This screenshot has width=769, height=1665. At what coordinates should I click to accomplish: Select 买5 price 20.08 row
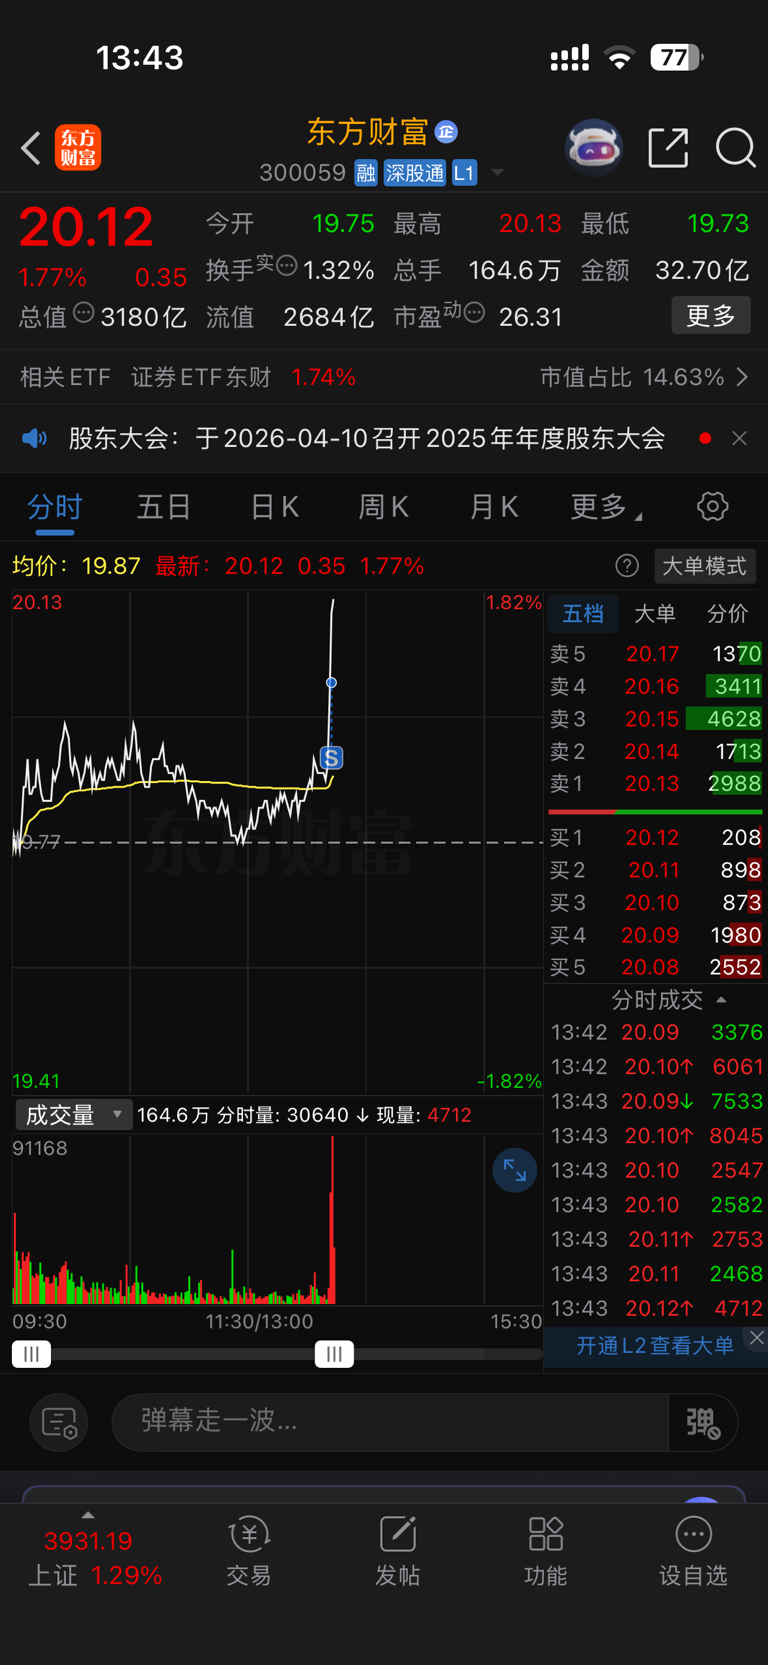point(655,968)
